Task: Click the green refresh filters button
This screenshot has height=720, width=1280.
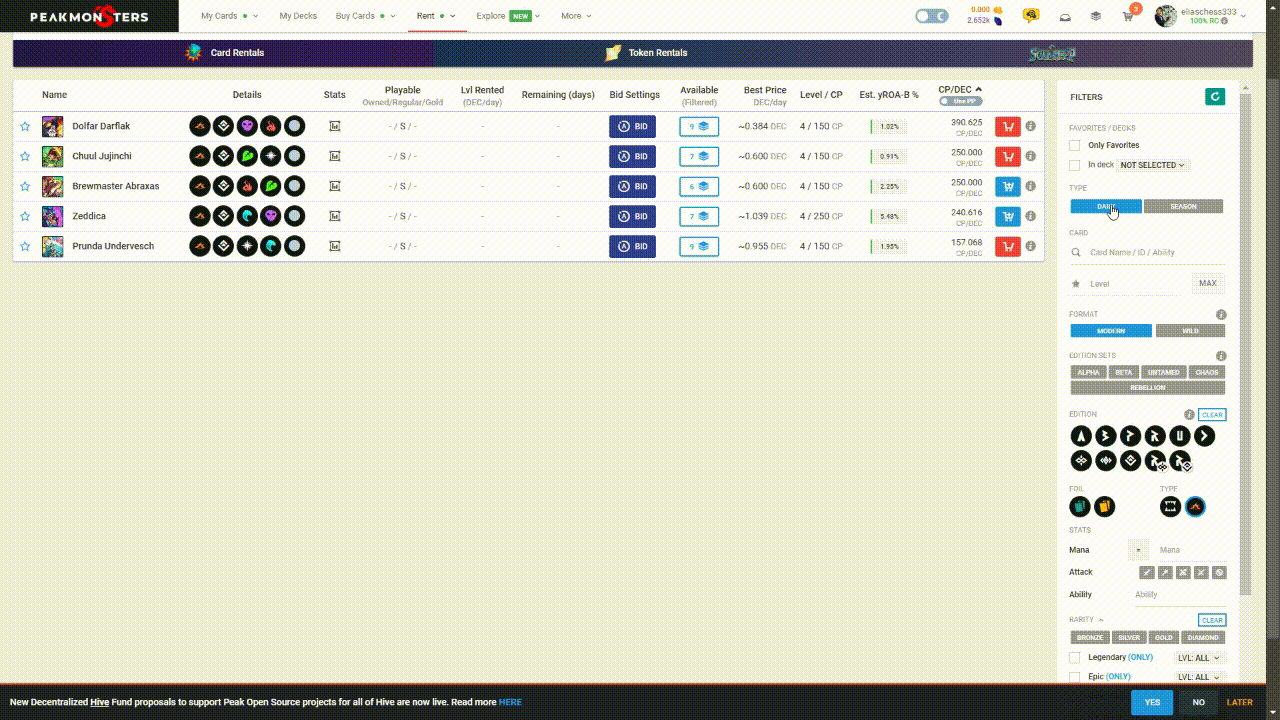Action: [1215, 97]
